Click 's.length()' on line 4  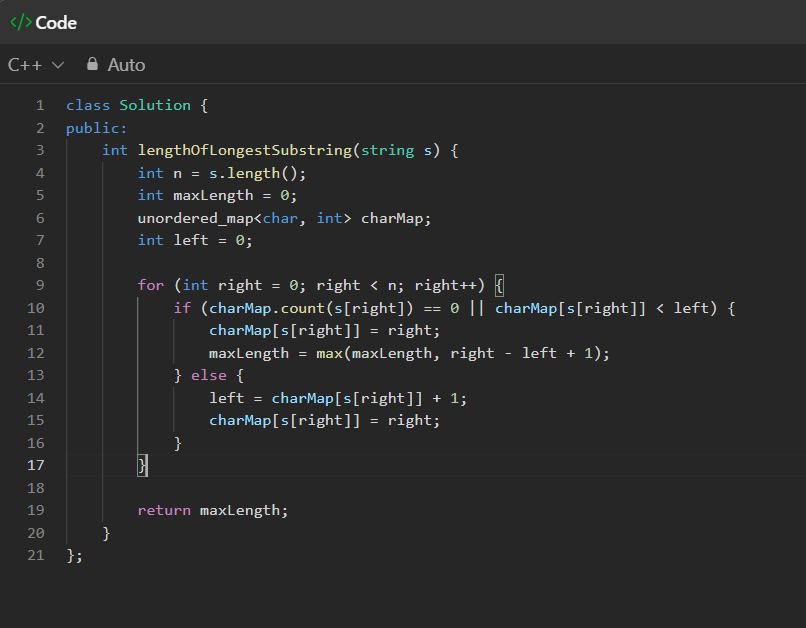point(253,173)
